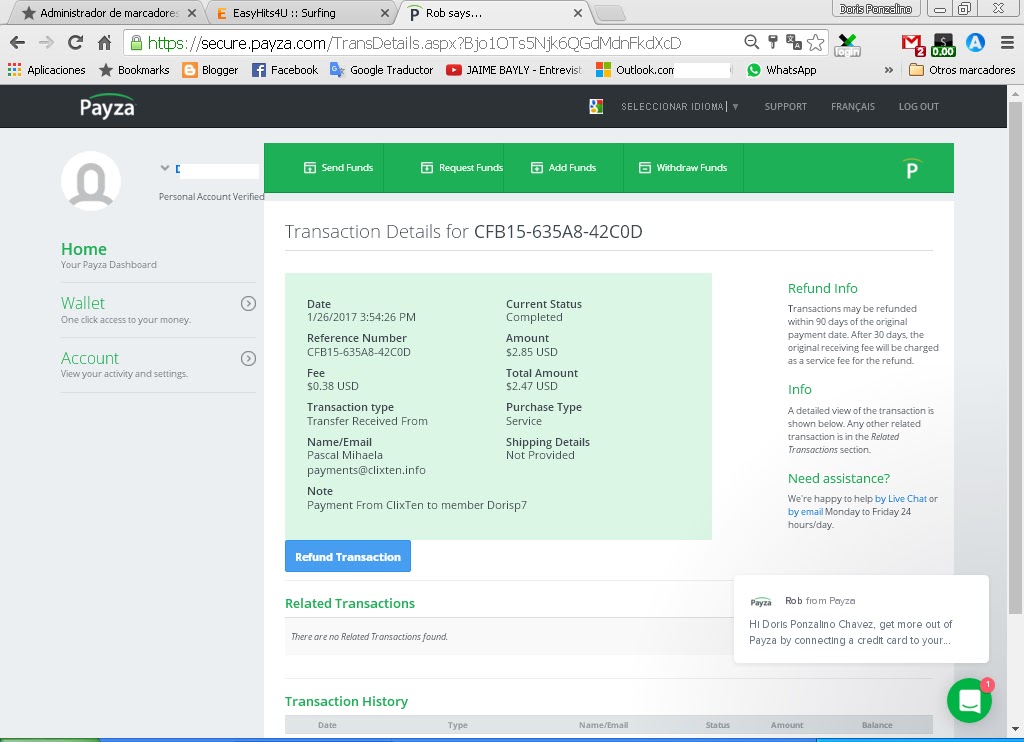1024x742 pixels.
Task: Click the Payza logo in the header
Action: [107, 107]
